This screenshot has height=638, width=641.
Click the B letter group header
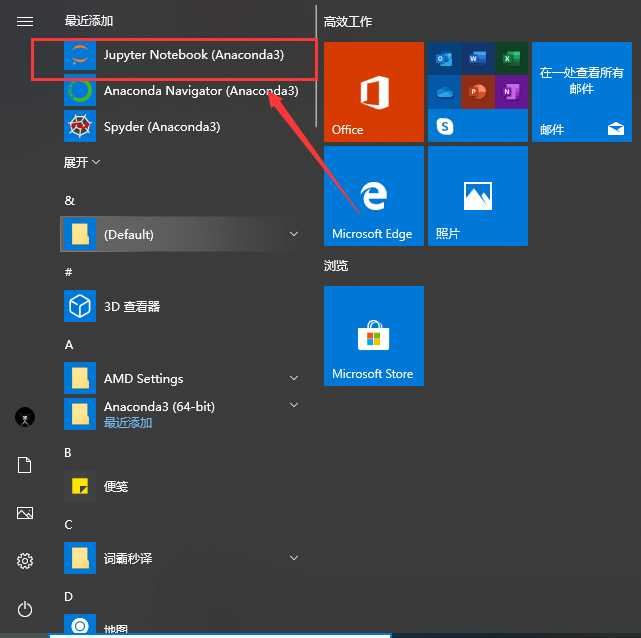[68, 452]
